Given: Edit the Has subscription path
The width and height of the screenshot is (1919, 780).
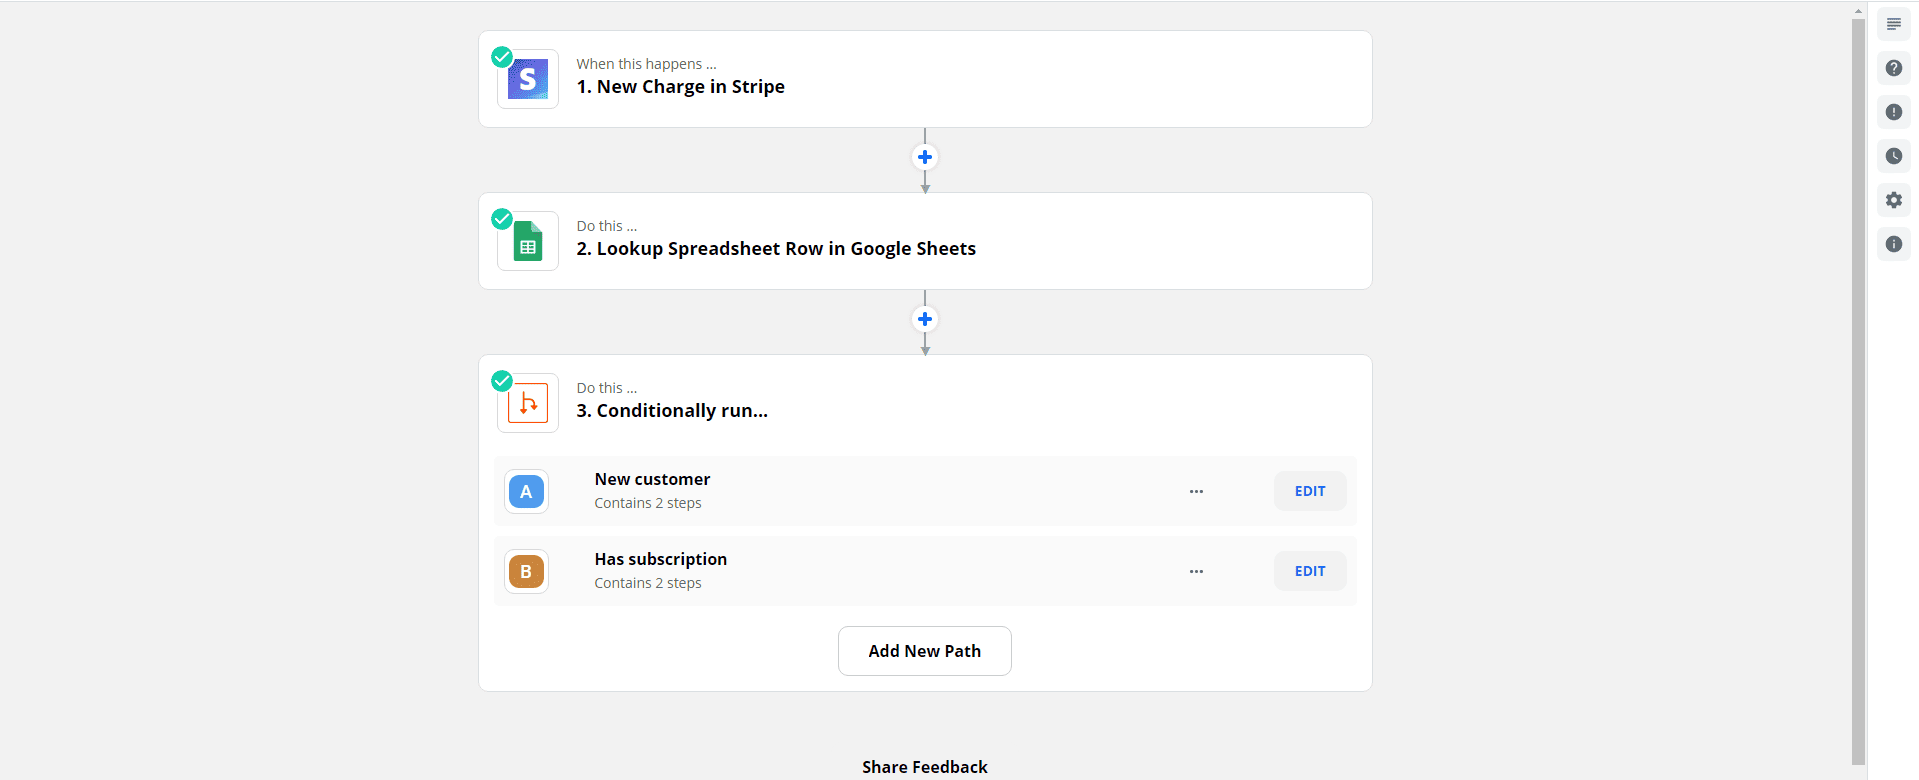Looking at the screenshot, I should coord(1310,571).
